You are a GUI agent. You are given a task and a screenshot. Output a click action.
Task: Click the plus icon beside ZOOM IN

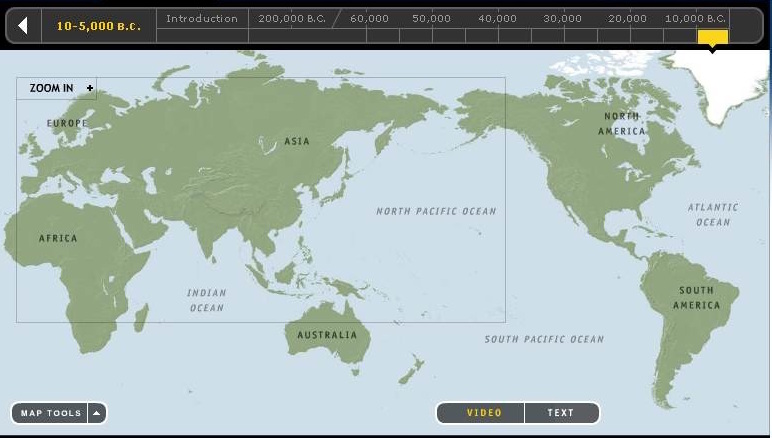point(90,88)
